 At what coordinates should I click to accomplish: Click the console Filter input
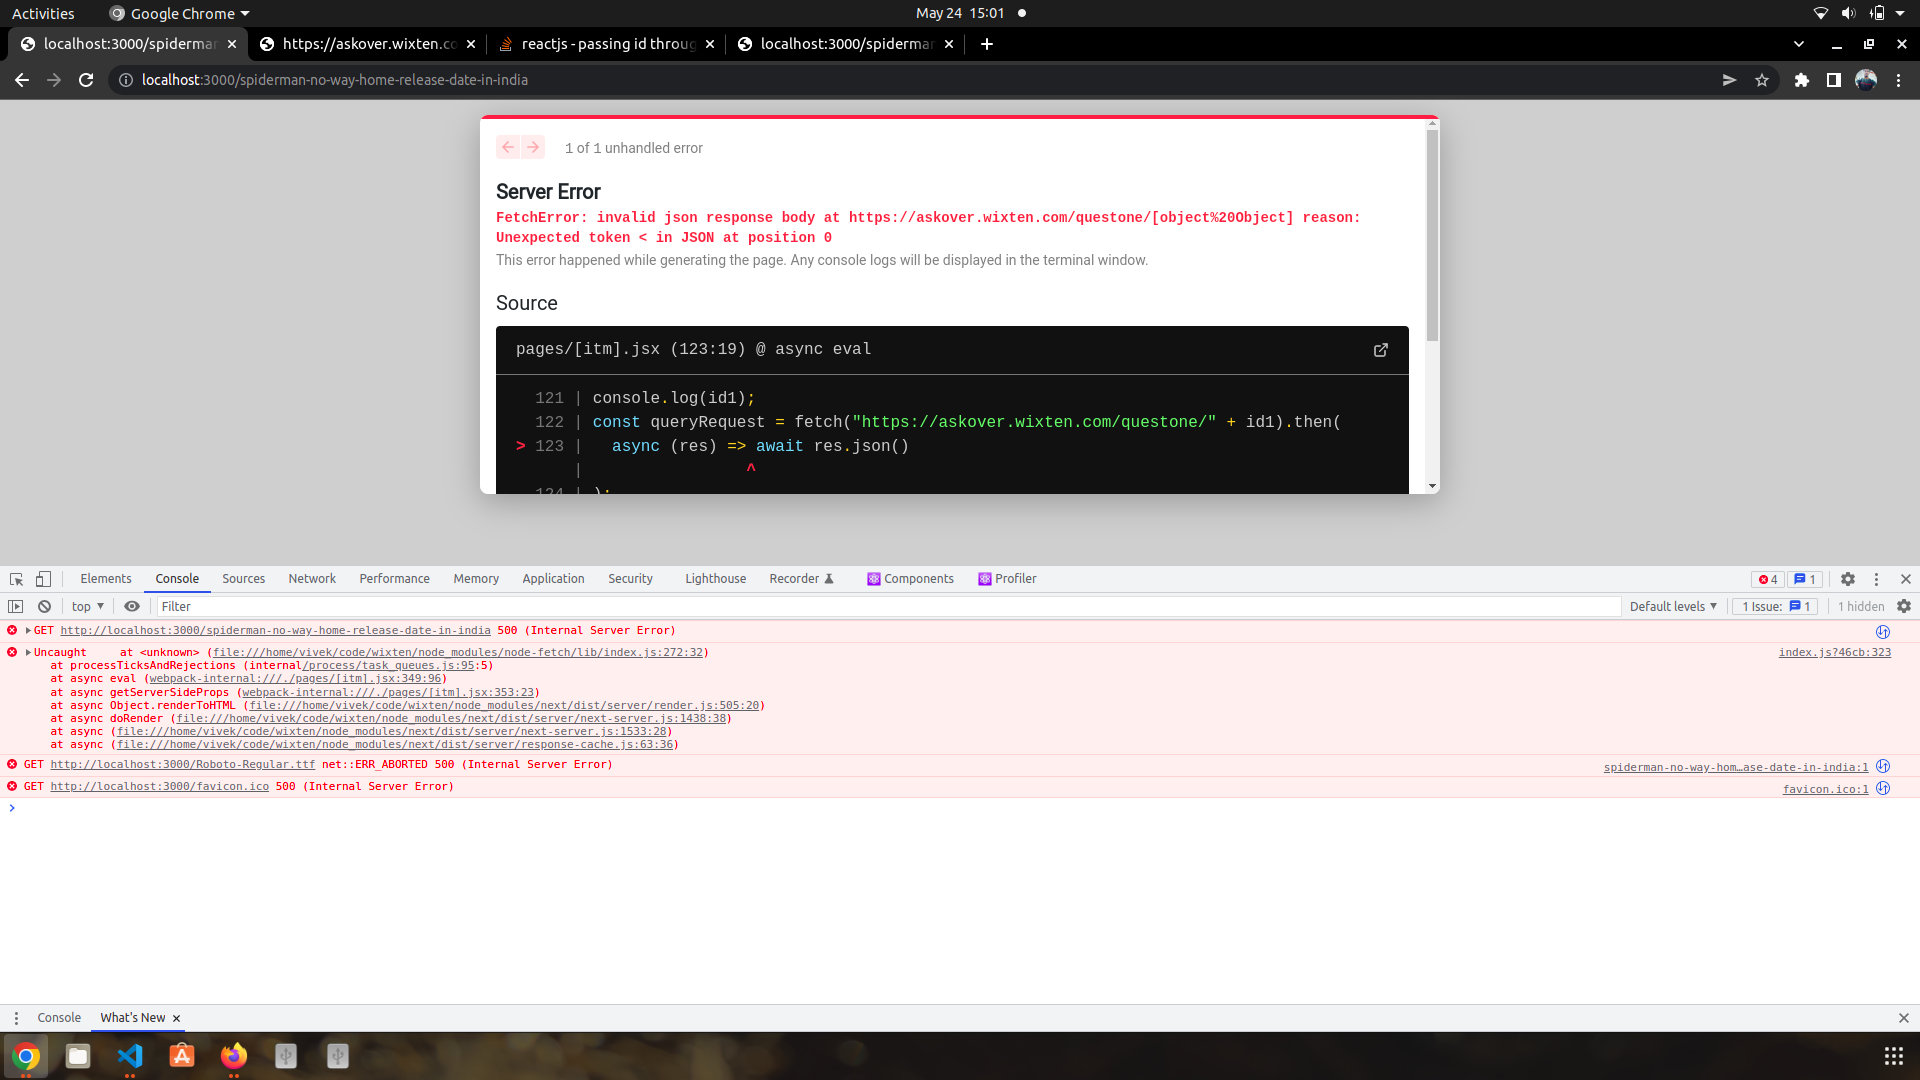point(888,606)
